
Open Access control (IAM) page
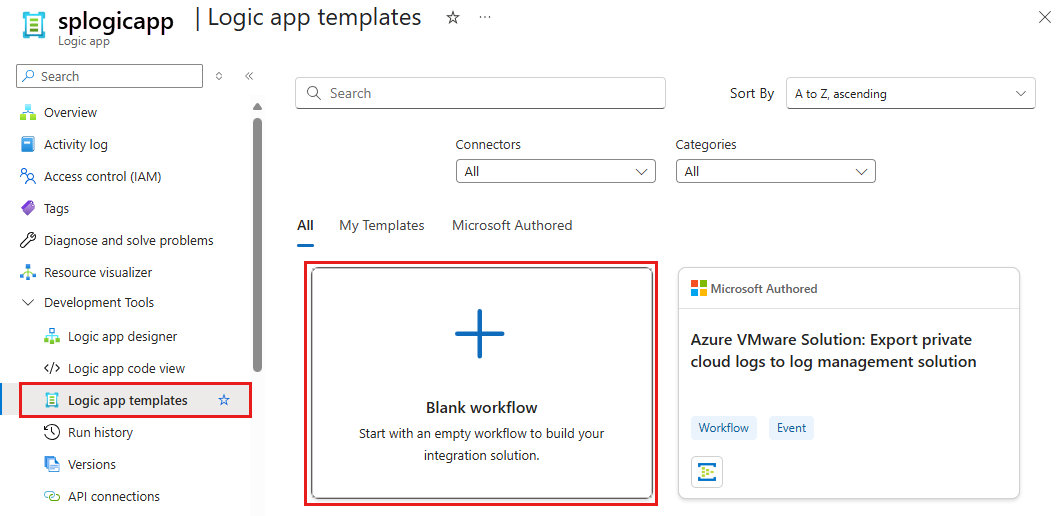[103, 177]
